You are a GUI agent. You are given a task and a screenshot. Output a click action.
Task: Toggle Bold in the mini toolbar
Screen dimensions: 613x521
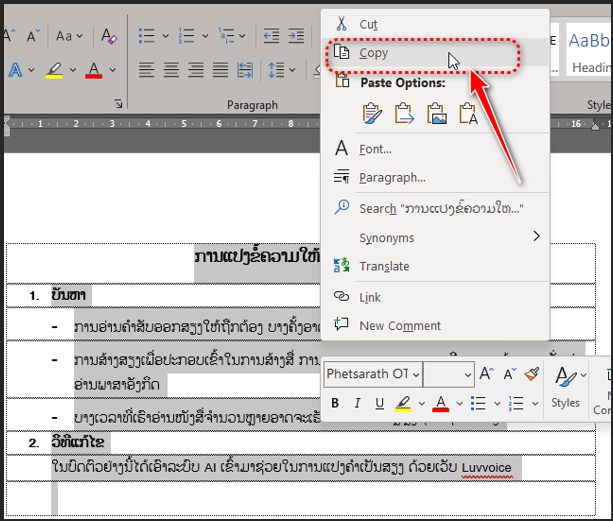point(335,403)
